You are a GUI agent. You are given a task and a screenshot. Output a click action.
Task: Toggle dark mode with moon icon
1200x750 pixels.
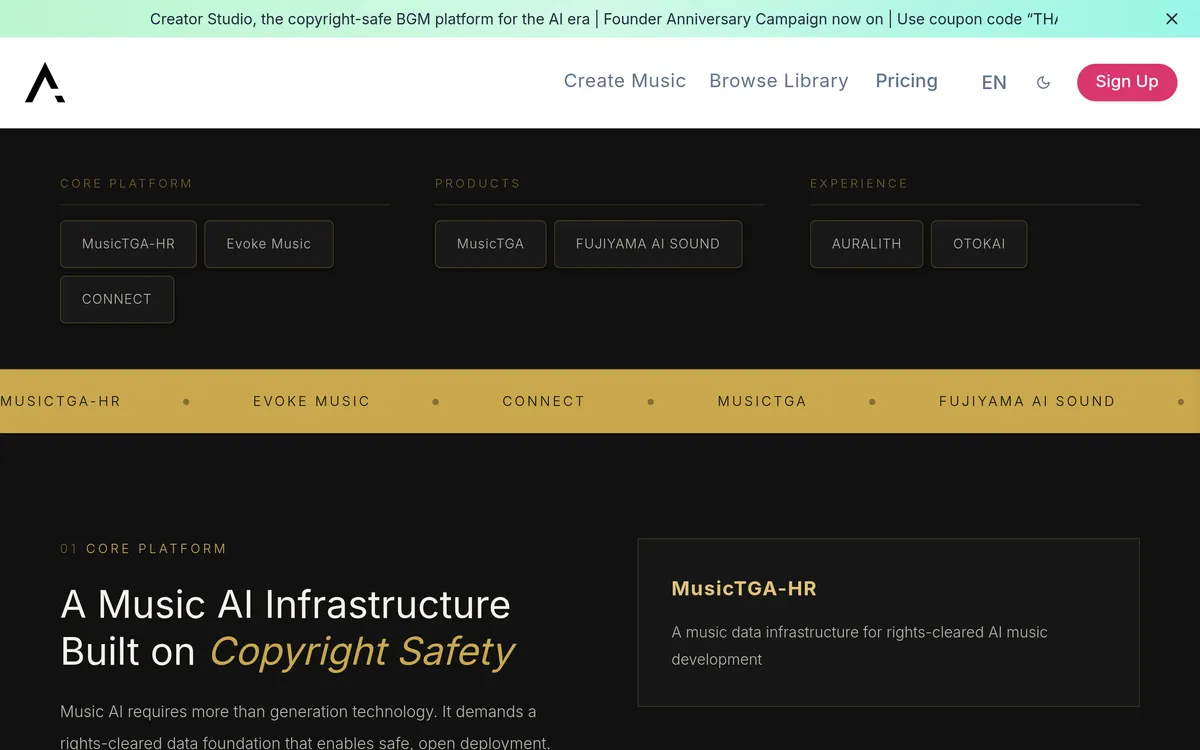tap(1043, 83)
